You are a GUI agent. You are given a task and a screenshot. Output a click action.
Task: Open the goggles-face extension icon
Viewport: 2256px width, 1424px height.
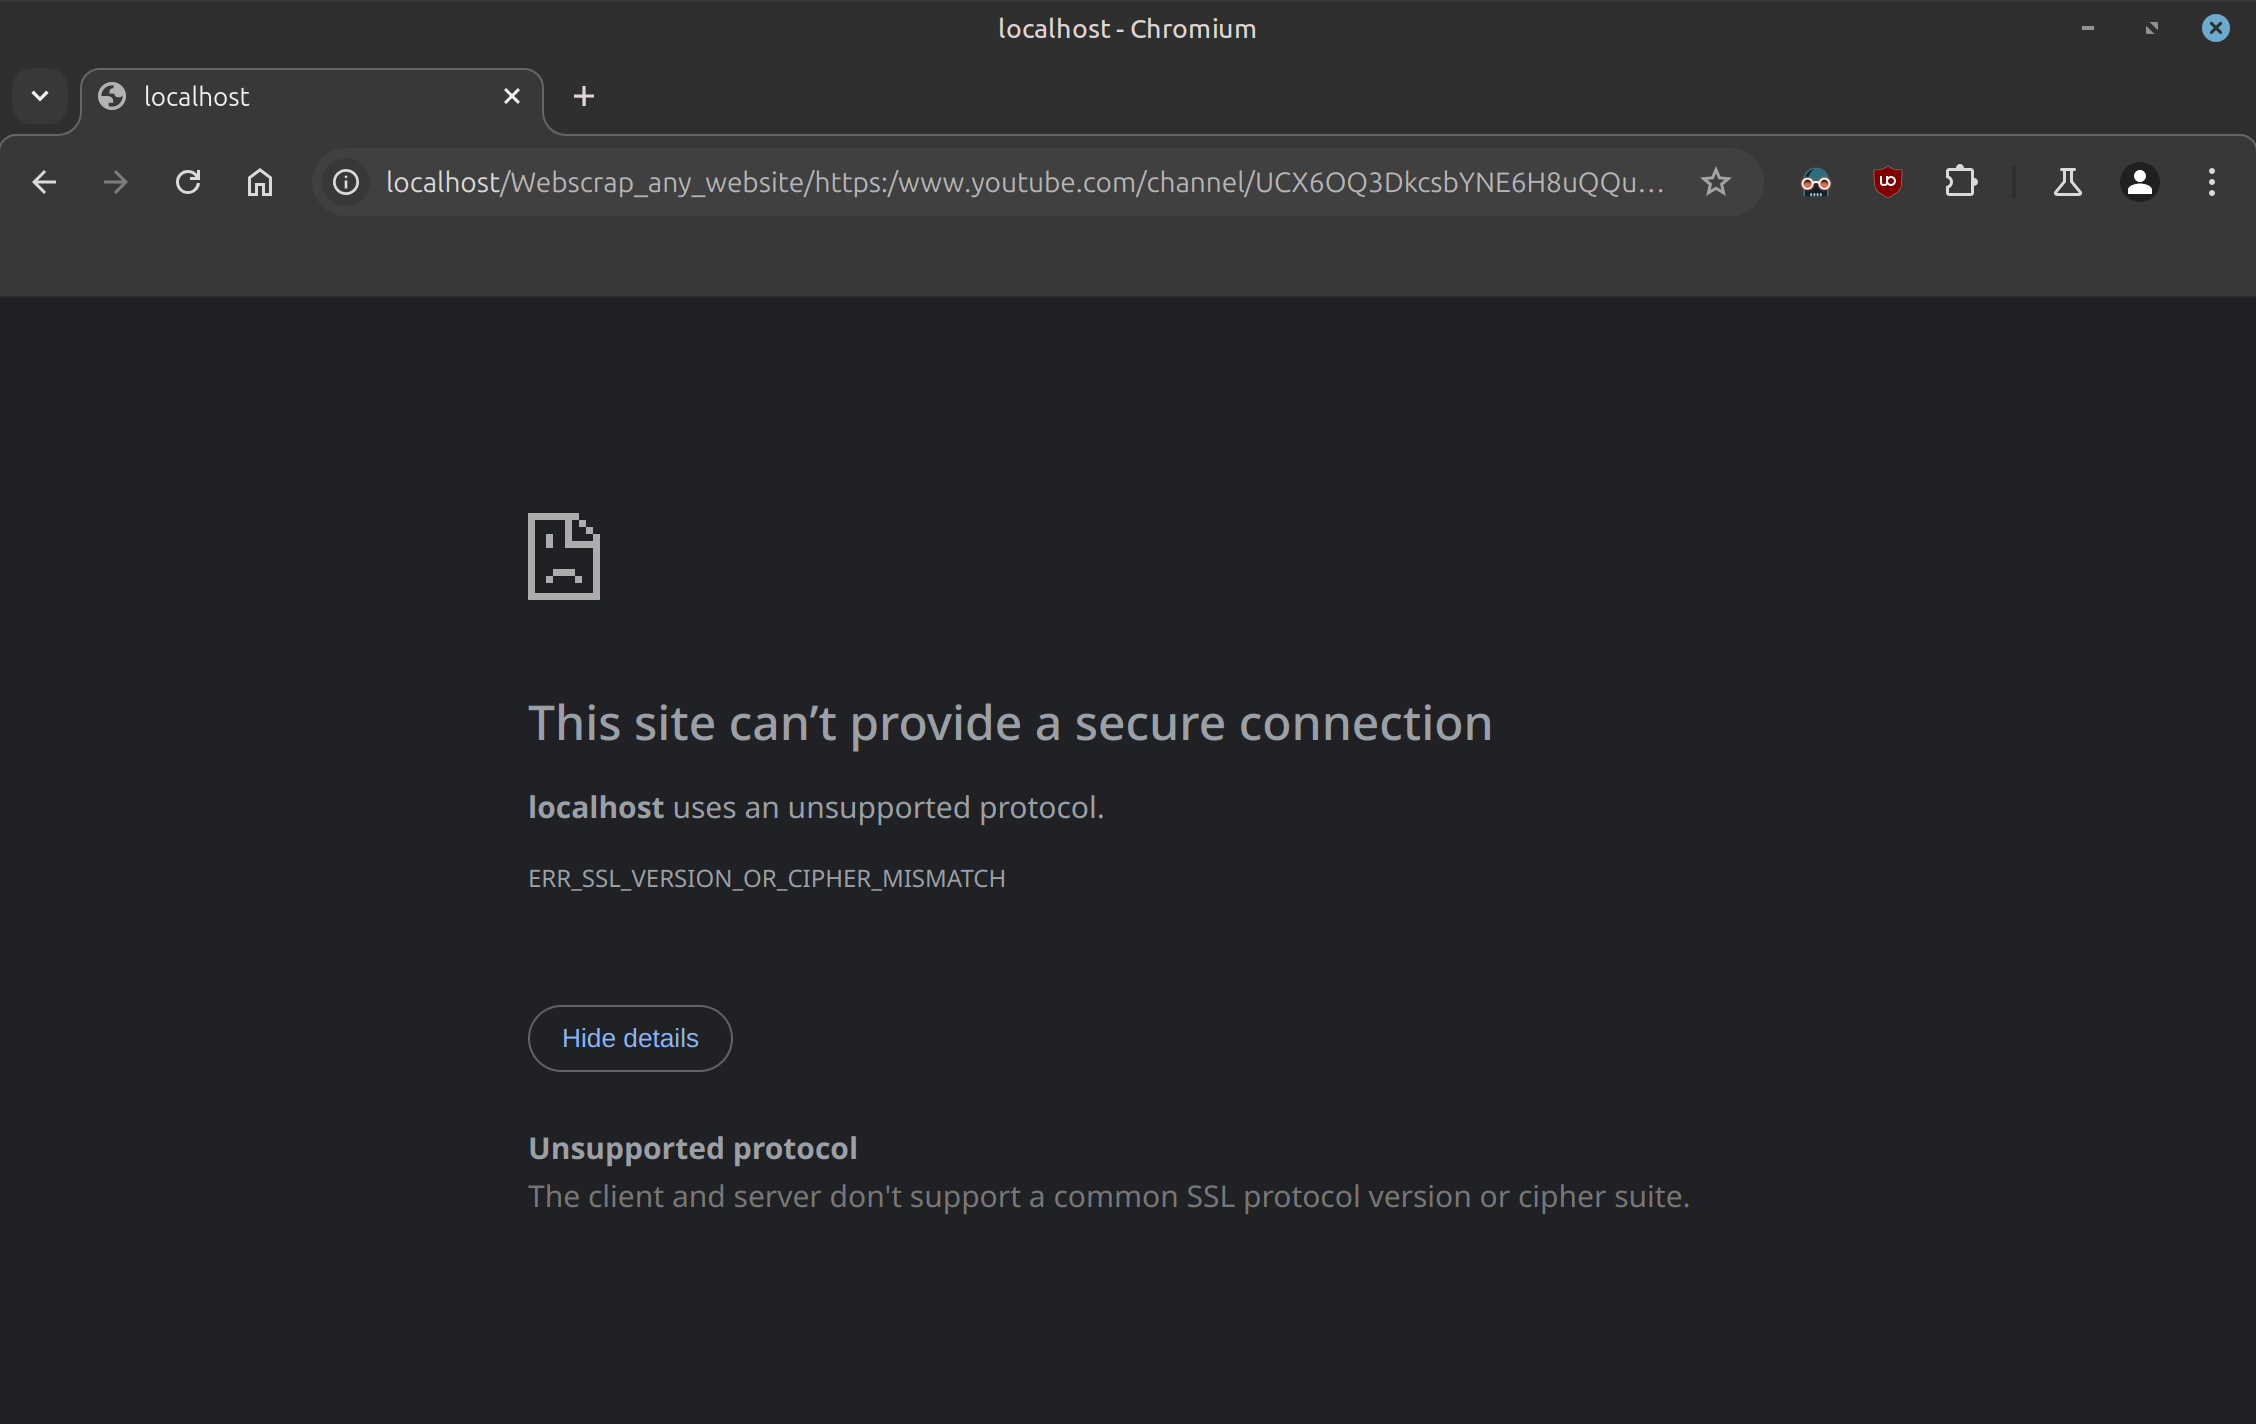[1816, 182]
